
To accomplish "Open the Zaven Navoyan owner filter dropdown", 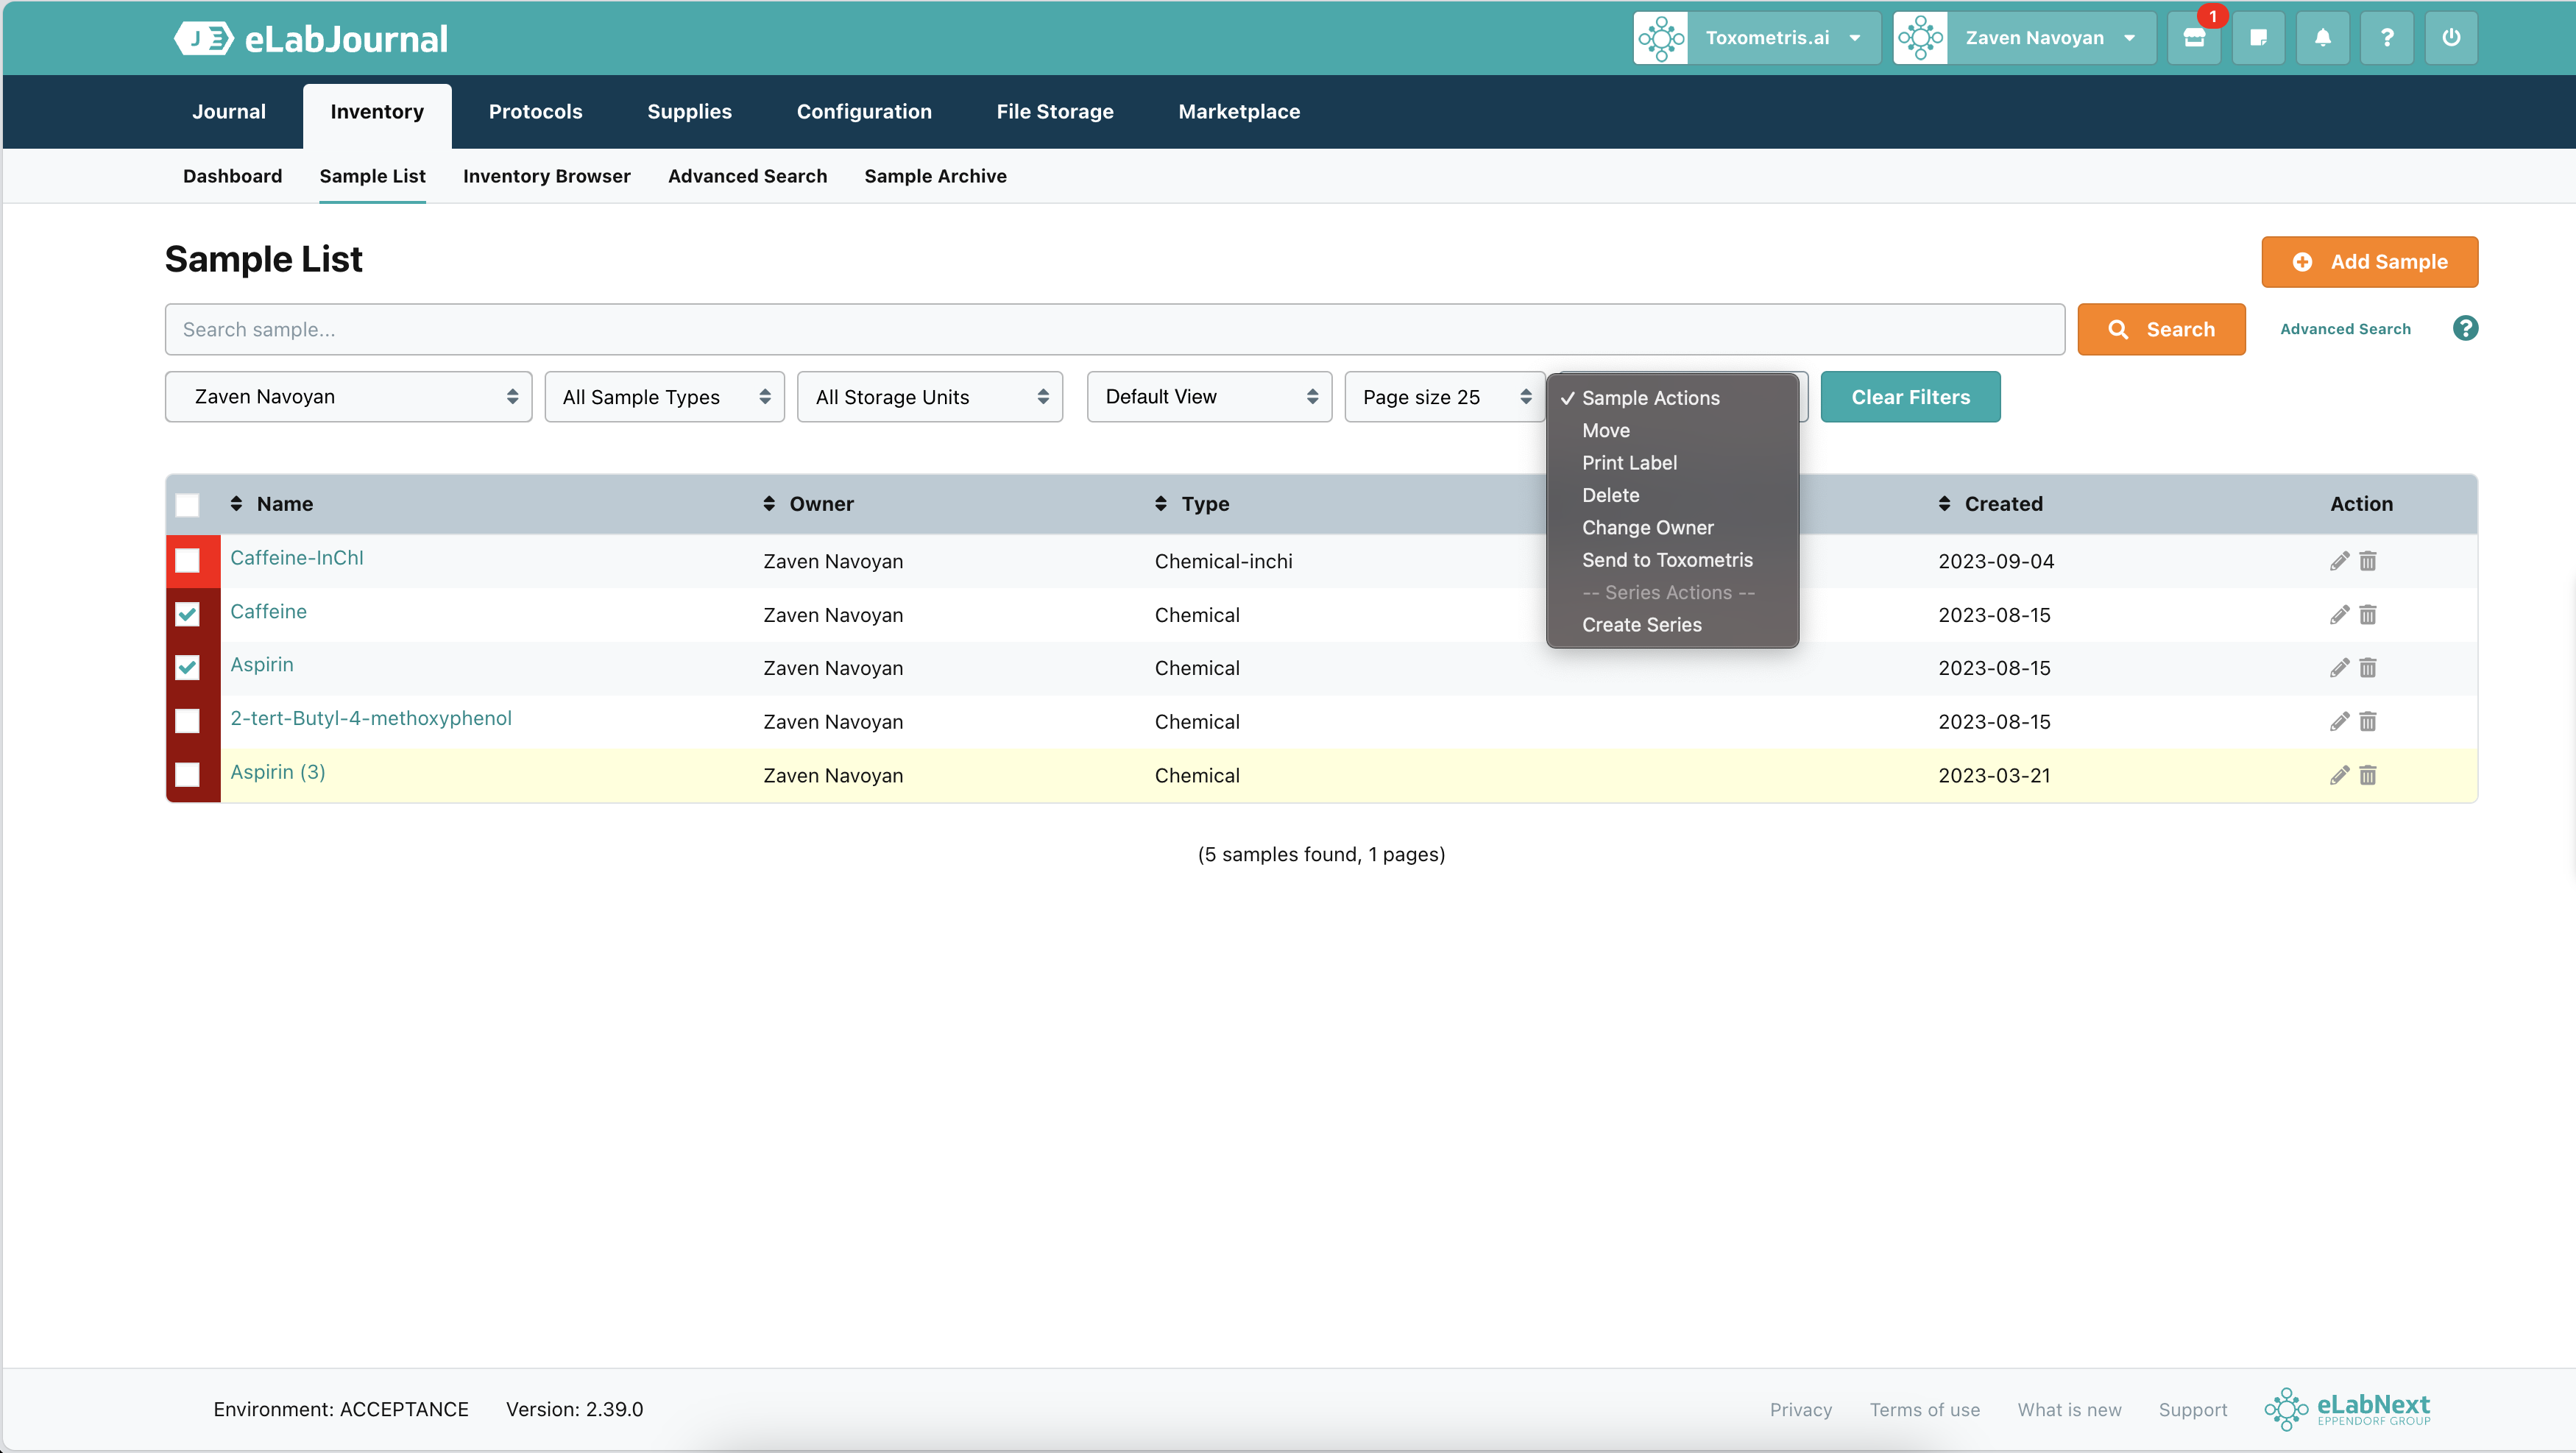I will (348, 397).
